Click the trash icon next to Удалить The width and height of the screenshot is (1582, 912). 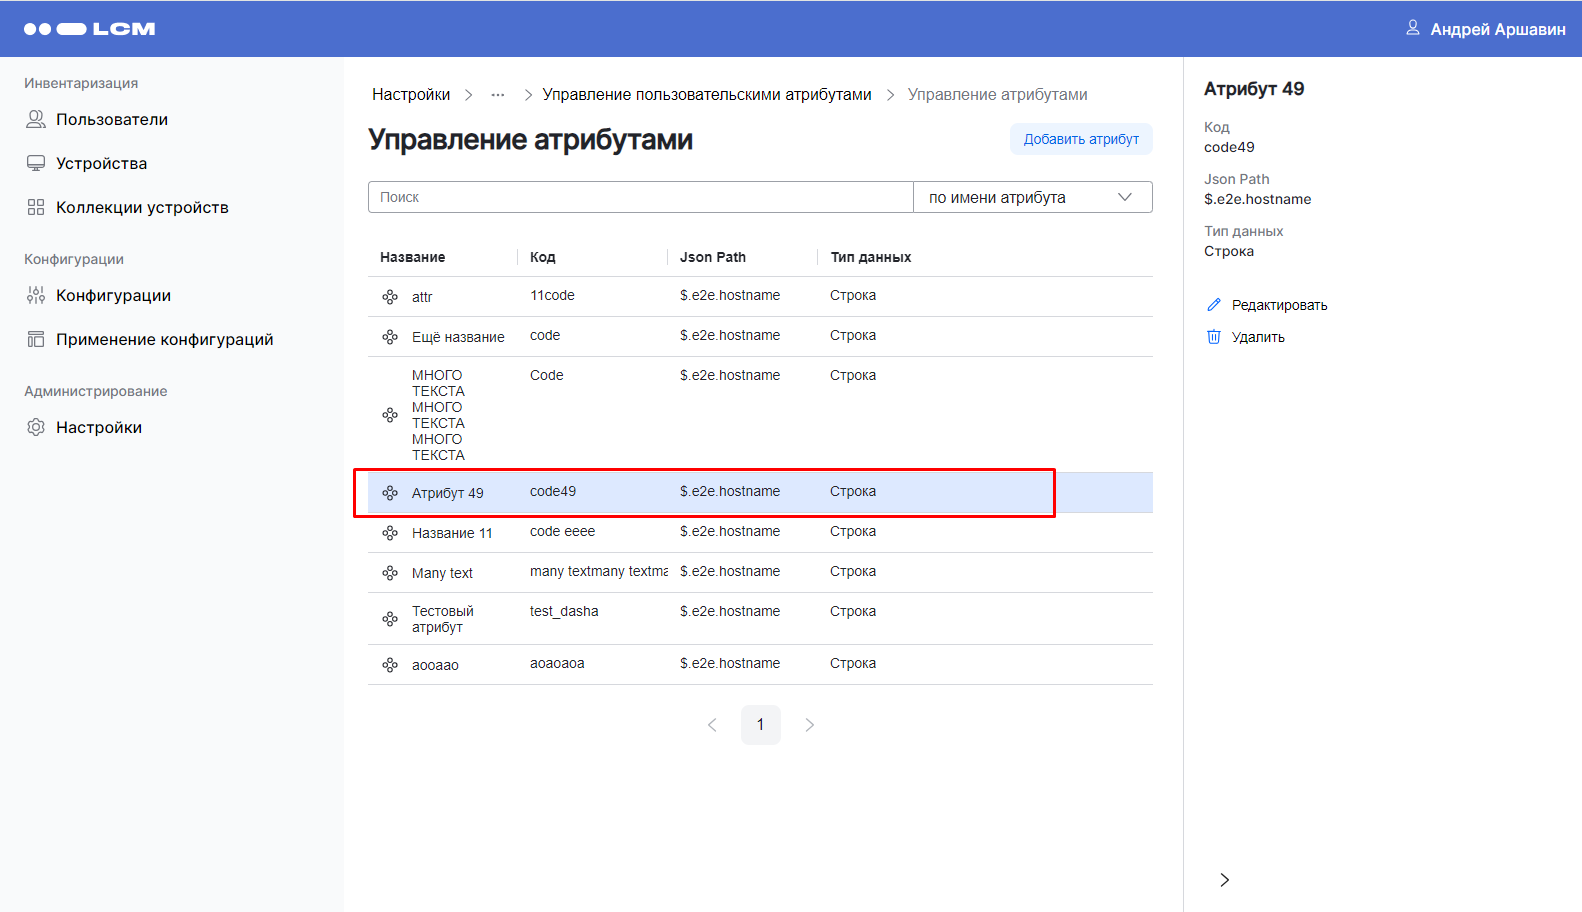coord(1214,337)
